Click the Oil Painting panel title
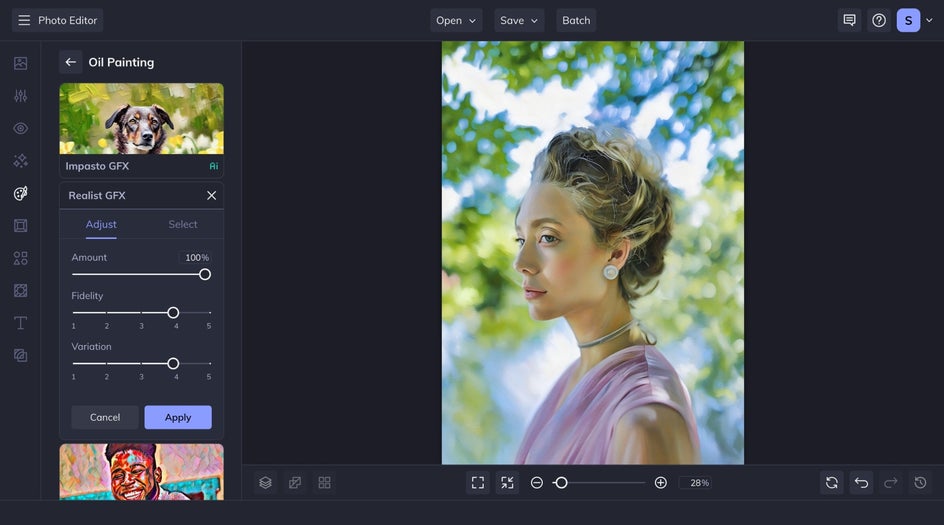 tap(121, 63)
